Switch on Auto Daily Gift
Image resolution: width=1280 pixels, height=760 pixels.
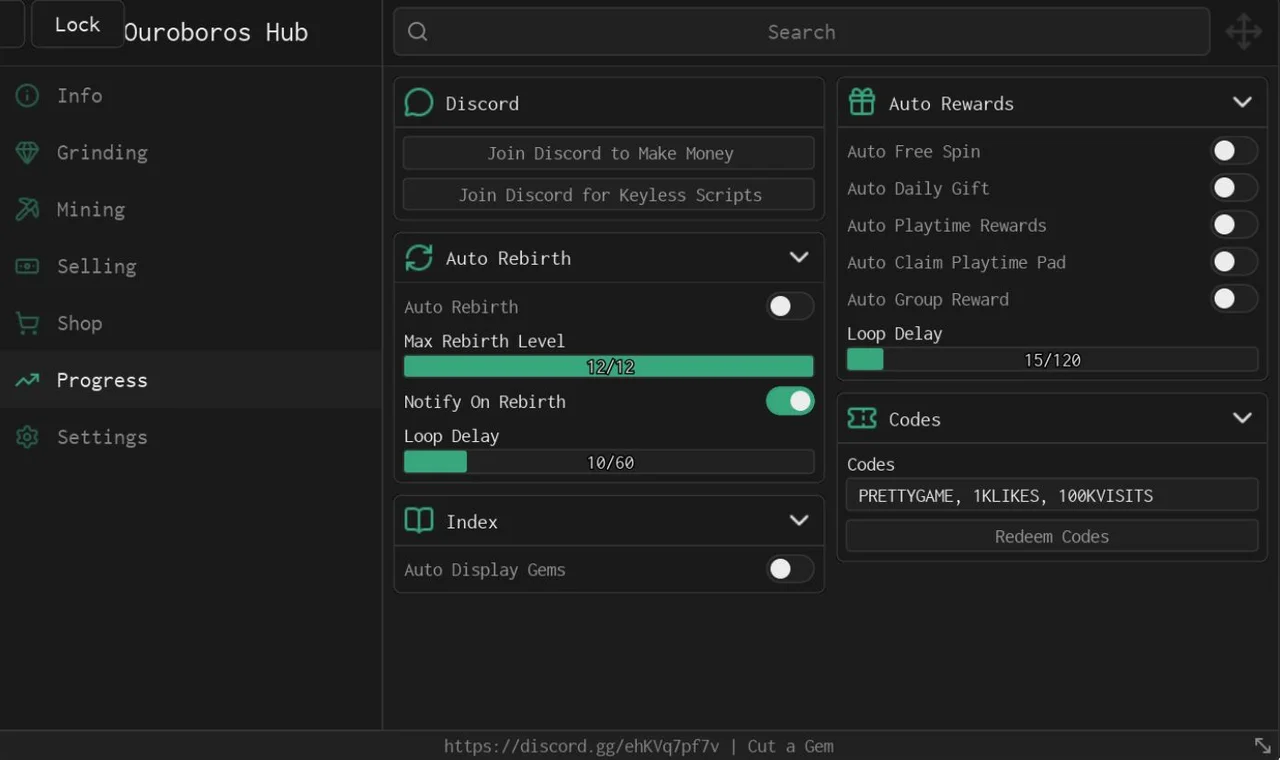coord(1234,188)
